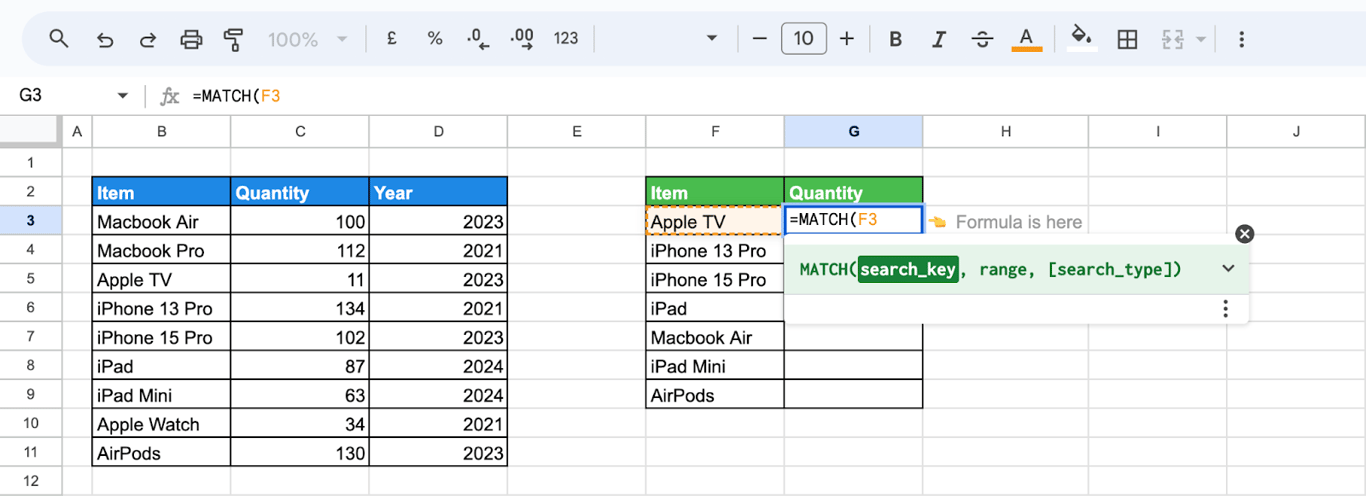This screenshot has height=496, width=1366.
Task: Open the 100% zoom dropdown
Action: pyautogui.click(x=307, y=39)
